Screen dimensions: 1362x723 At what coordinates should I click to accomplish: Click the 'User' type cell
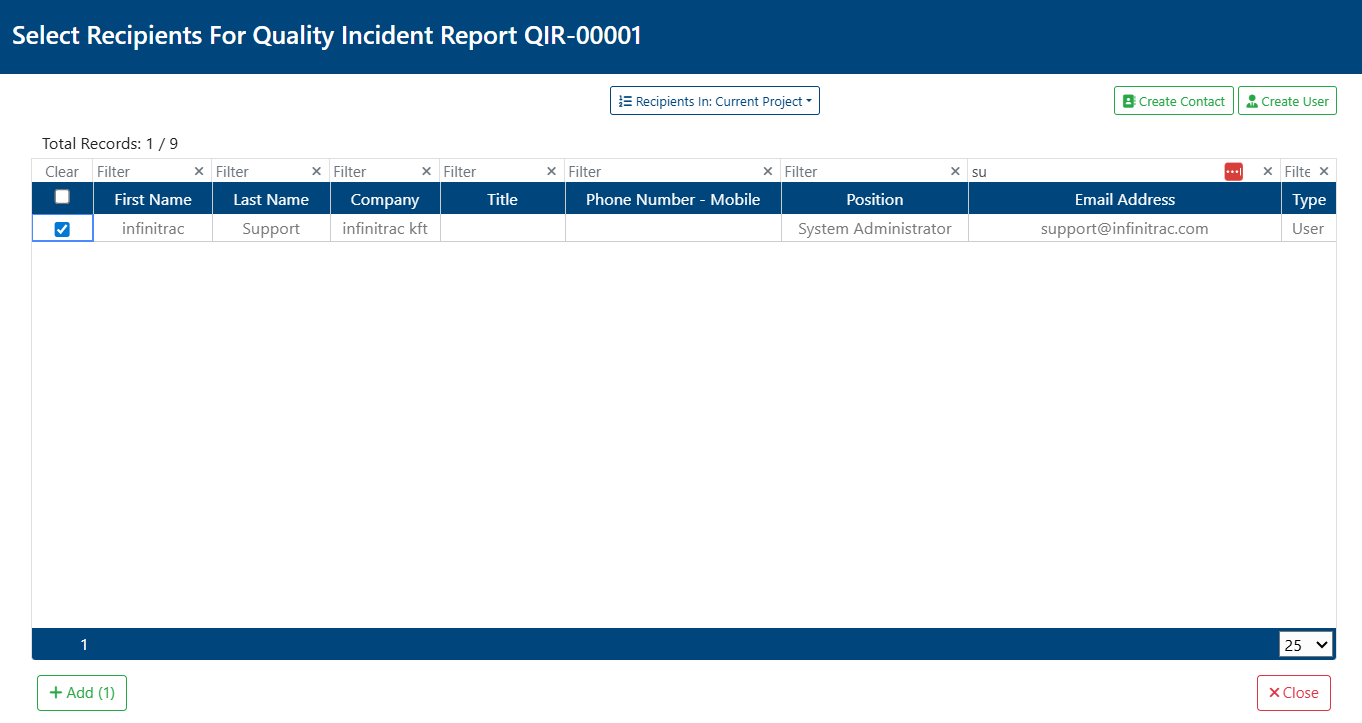pyautogui.click(x=1309, y=229)
